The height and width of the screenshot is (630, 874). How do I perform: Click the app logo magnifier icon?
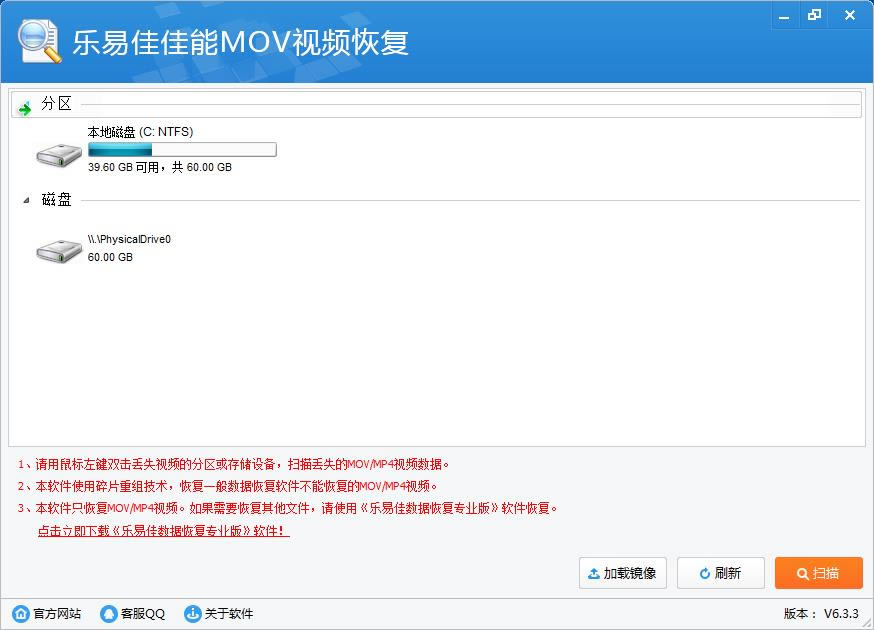coord(39,41)
